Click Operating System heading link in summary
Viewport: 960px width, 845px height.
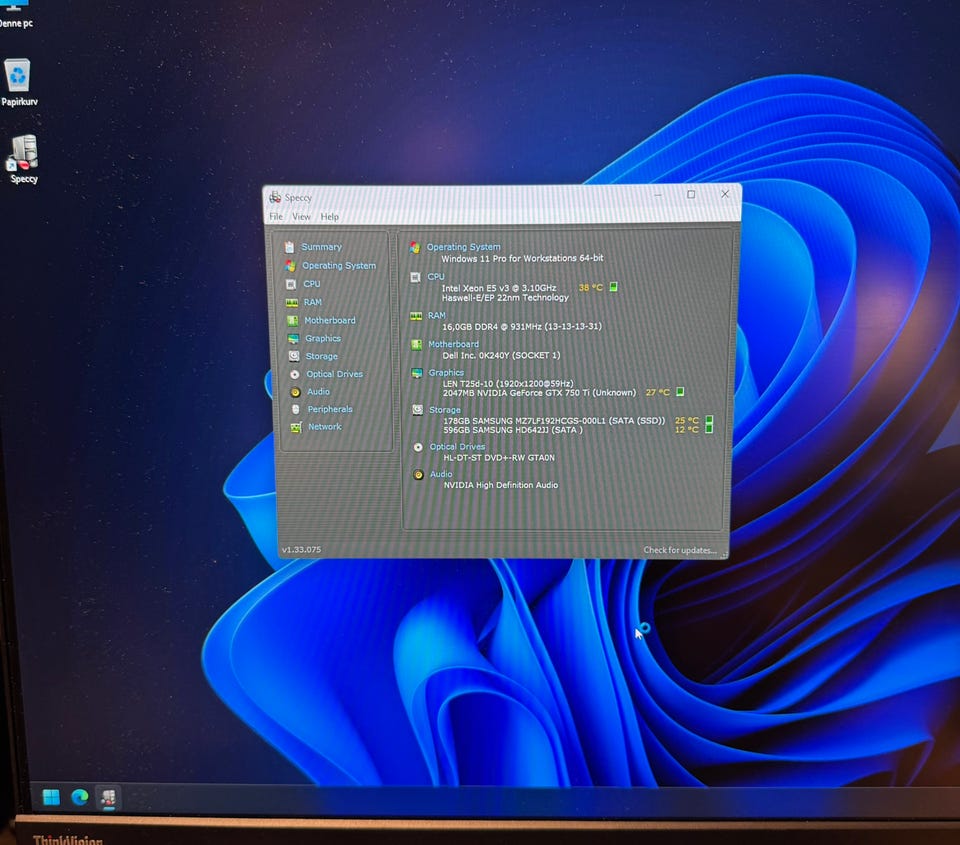coord(463,247)
